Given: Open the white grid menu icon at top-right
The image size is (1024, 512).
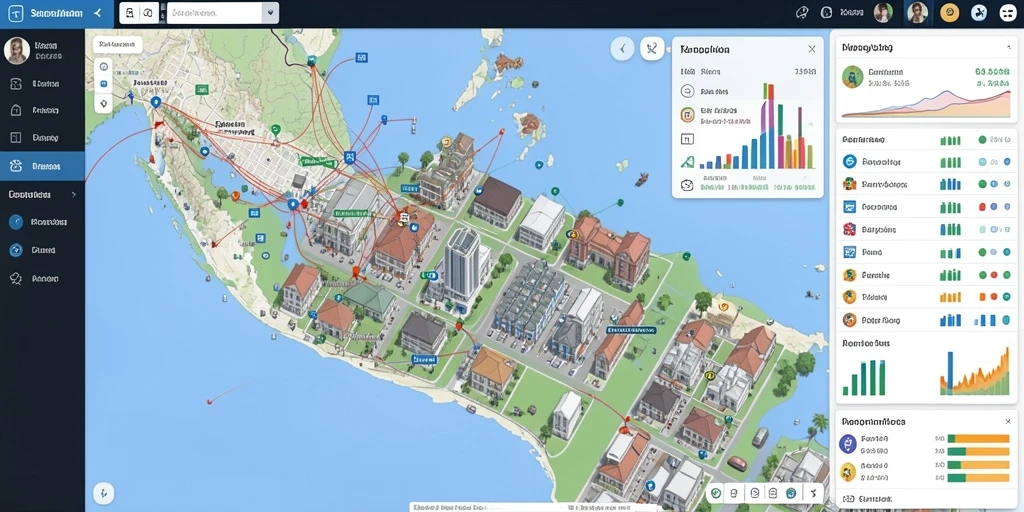Looking at the screenshot, I should (1008, 12).
